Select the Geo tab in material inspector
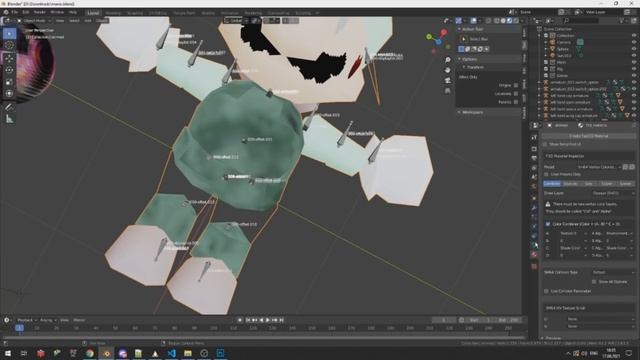Screen dimensions: 640x360 point(588,184)
